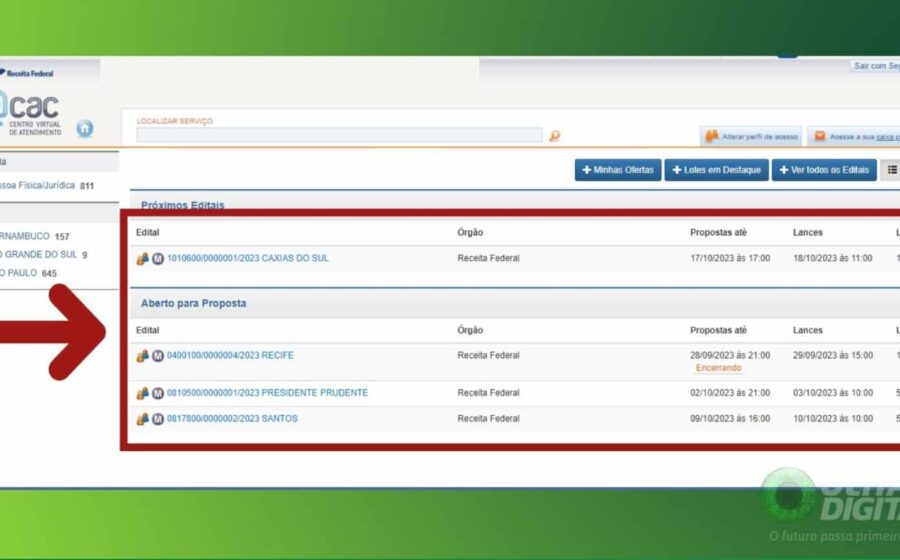Select Pessoa Física/Jurídica 811 filter

tap(47, 185)
